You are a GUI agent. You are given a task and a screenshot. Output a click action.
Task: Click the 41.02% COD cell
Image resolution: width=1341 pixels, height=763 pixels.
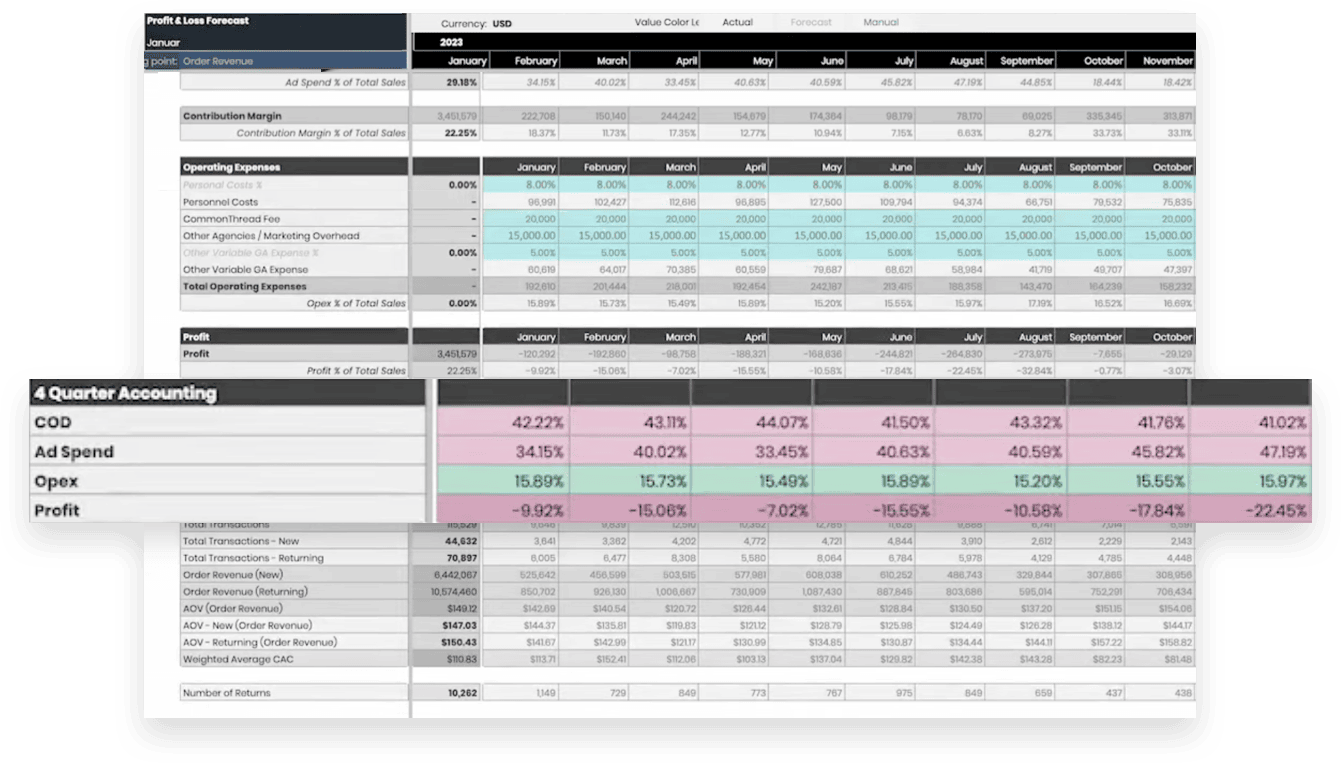point(1251,423)
